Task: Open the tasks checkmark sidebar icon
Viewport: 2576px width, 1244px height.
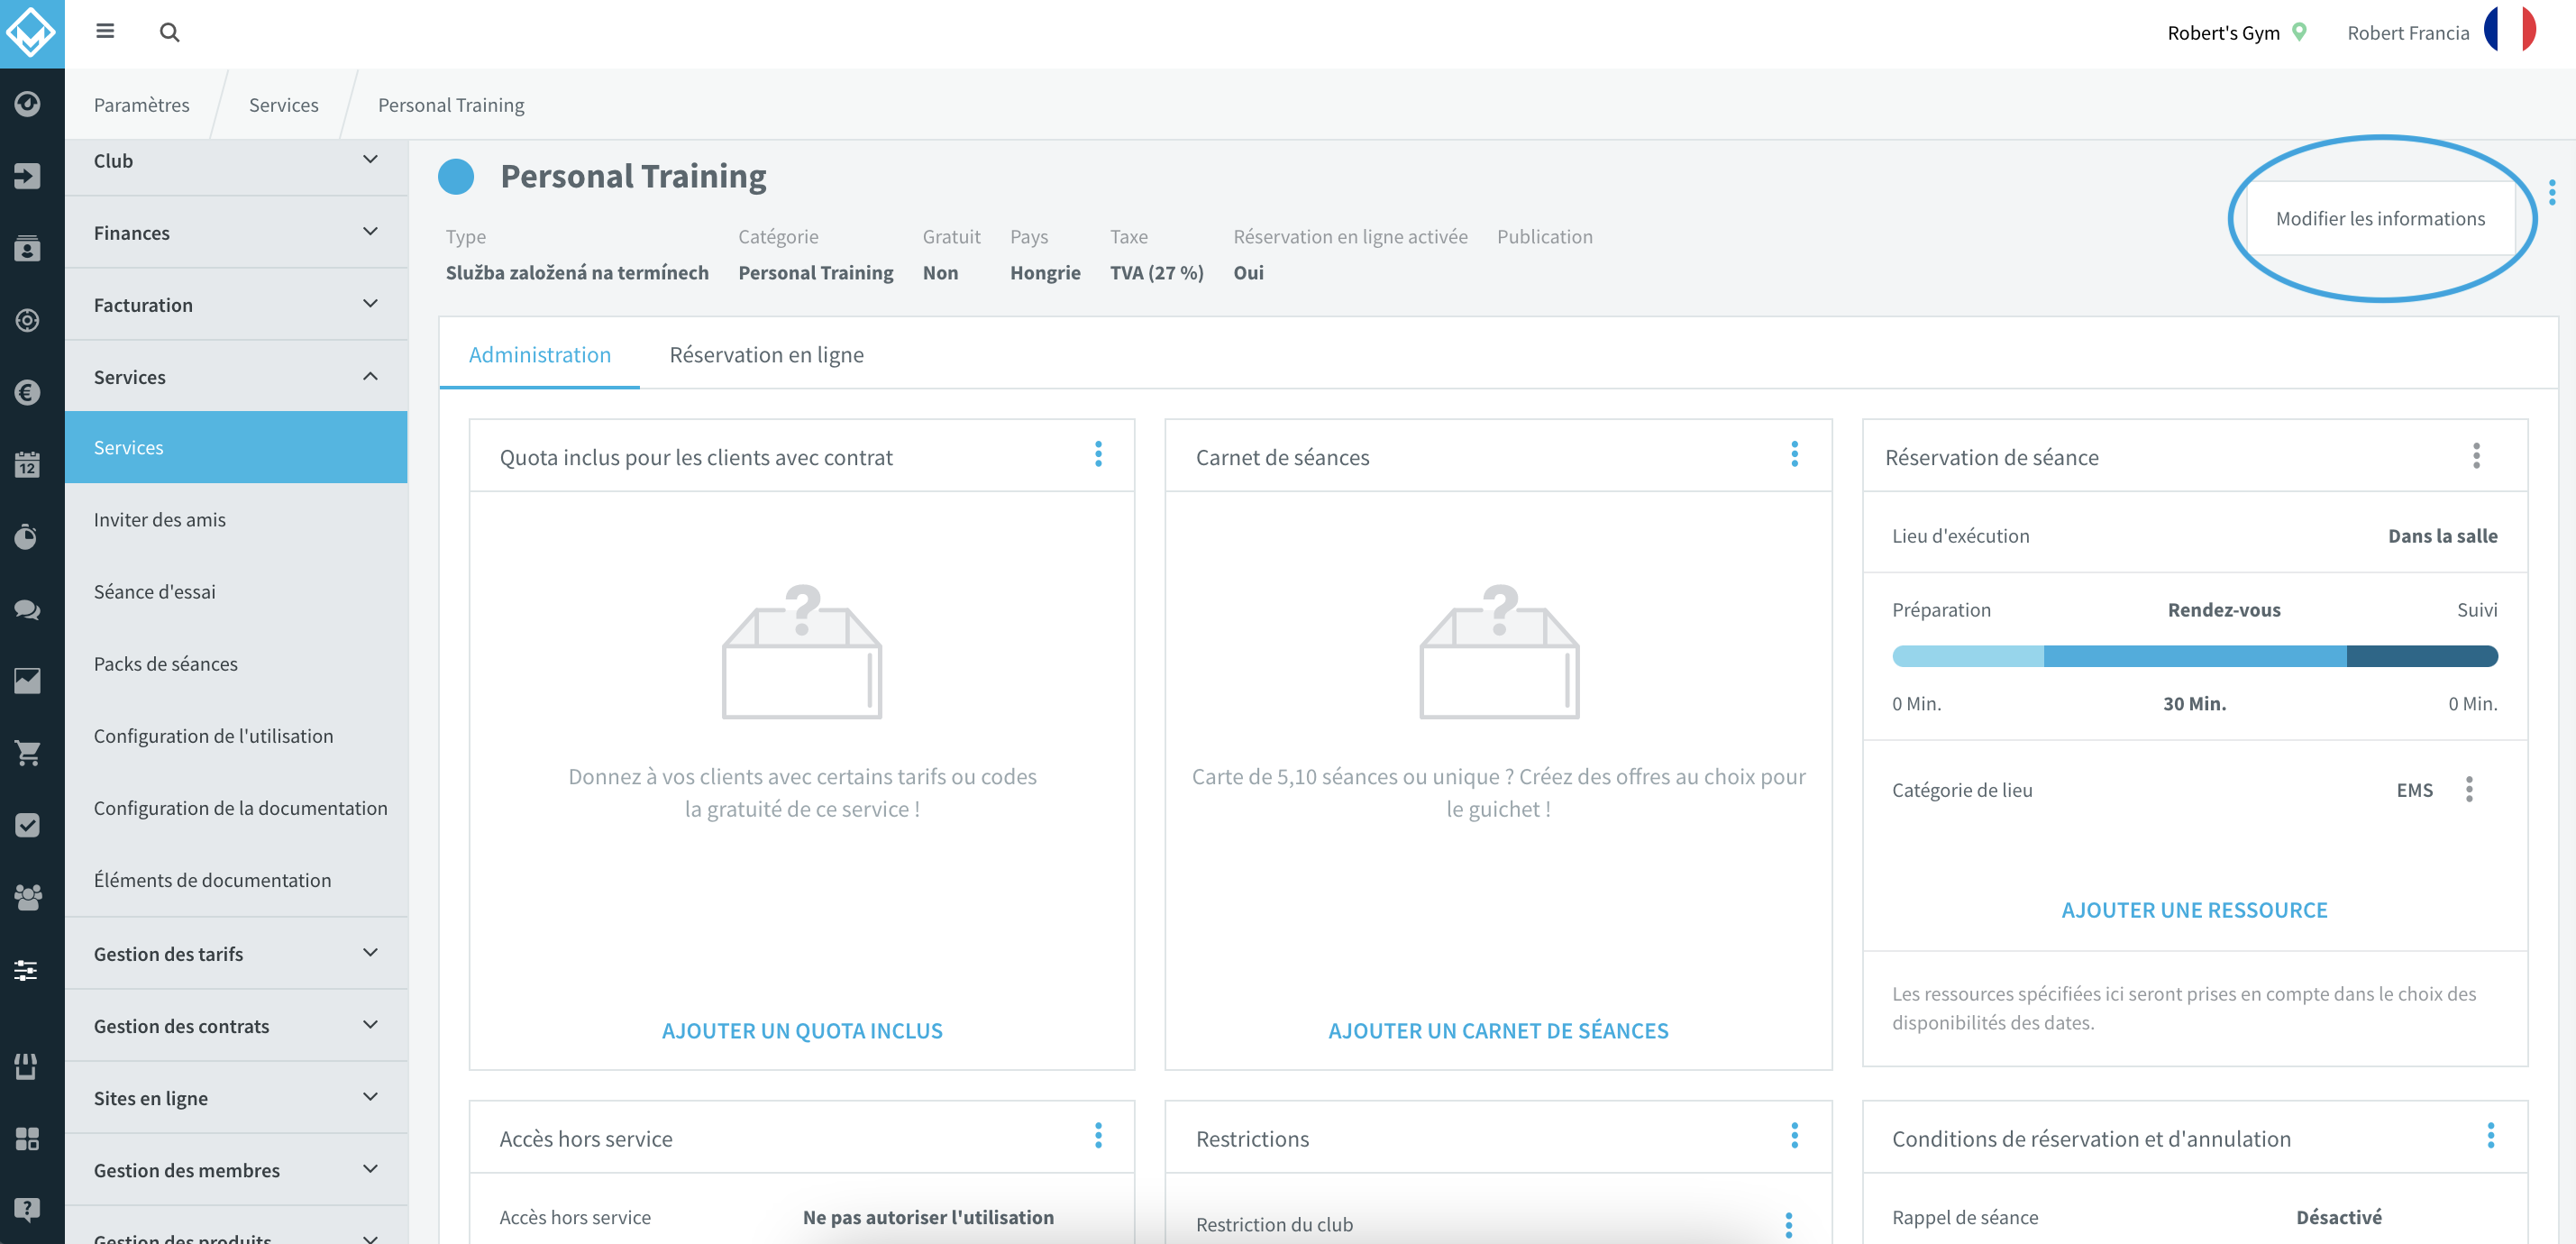Action: (28, 825)
